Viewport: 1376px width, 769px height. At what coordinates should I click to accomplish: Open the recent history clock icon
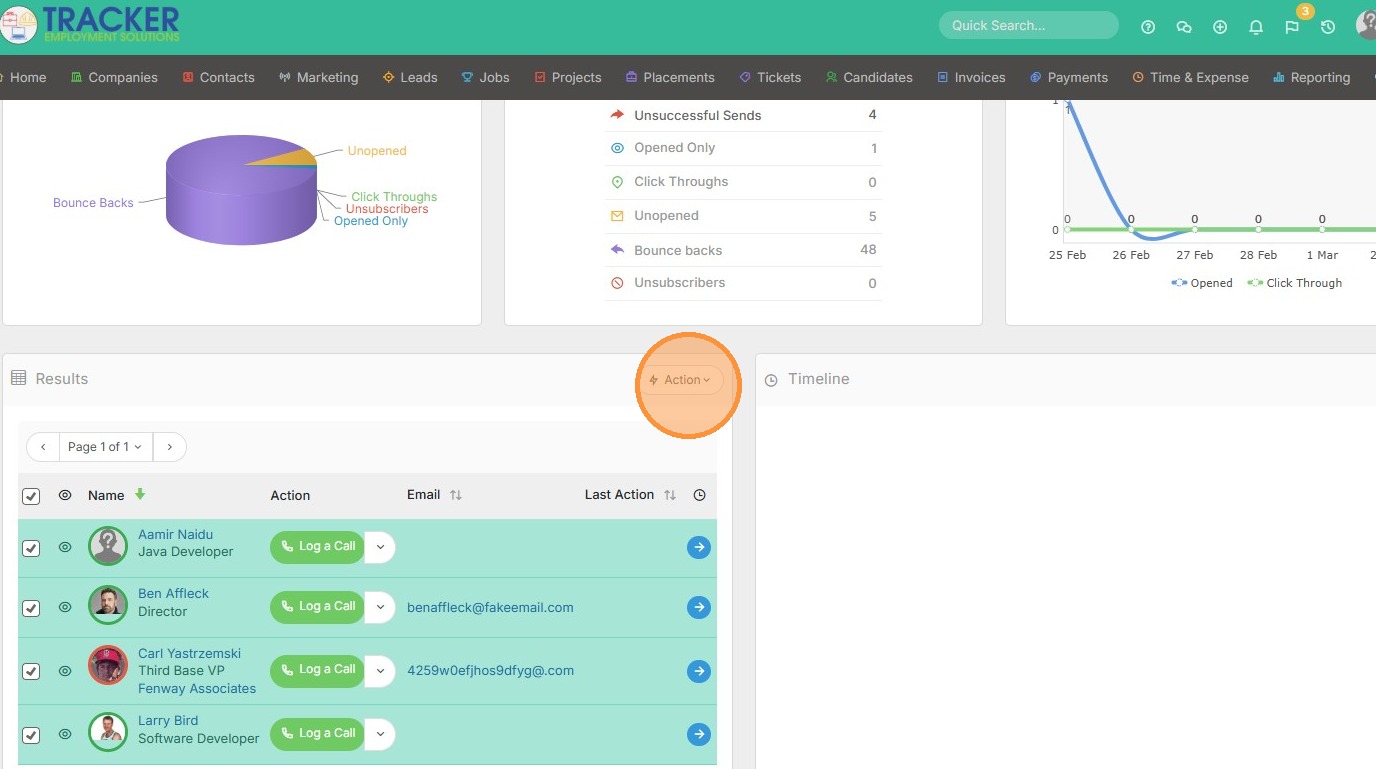[1328, 28]
